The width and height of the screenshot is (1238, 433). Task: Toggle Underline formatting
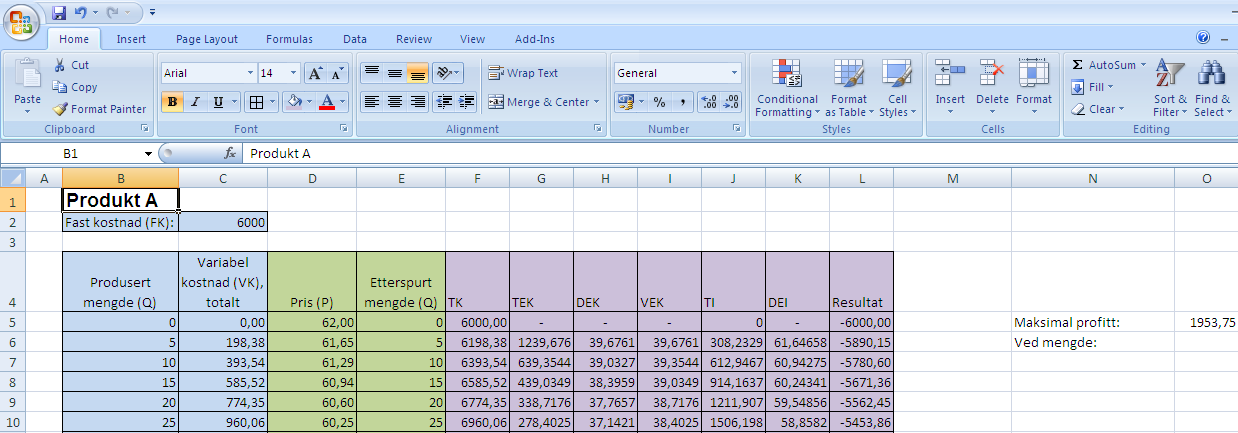[x=220, y=102]
